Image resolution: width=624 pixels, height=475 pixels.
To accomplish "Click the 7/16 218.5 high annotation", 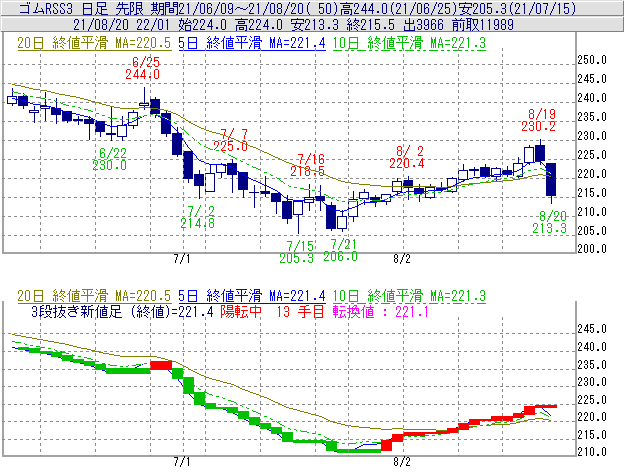I will coord(308,165).
